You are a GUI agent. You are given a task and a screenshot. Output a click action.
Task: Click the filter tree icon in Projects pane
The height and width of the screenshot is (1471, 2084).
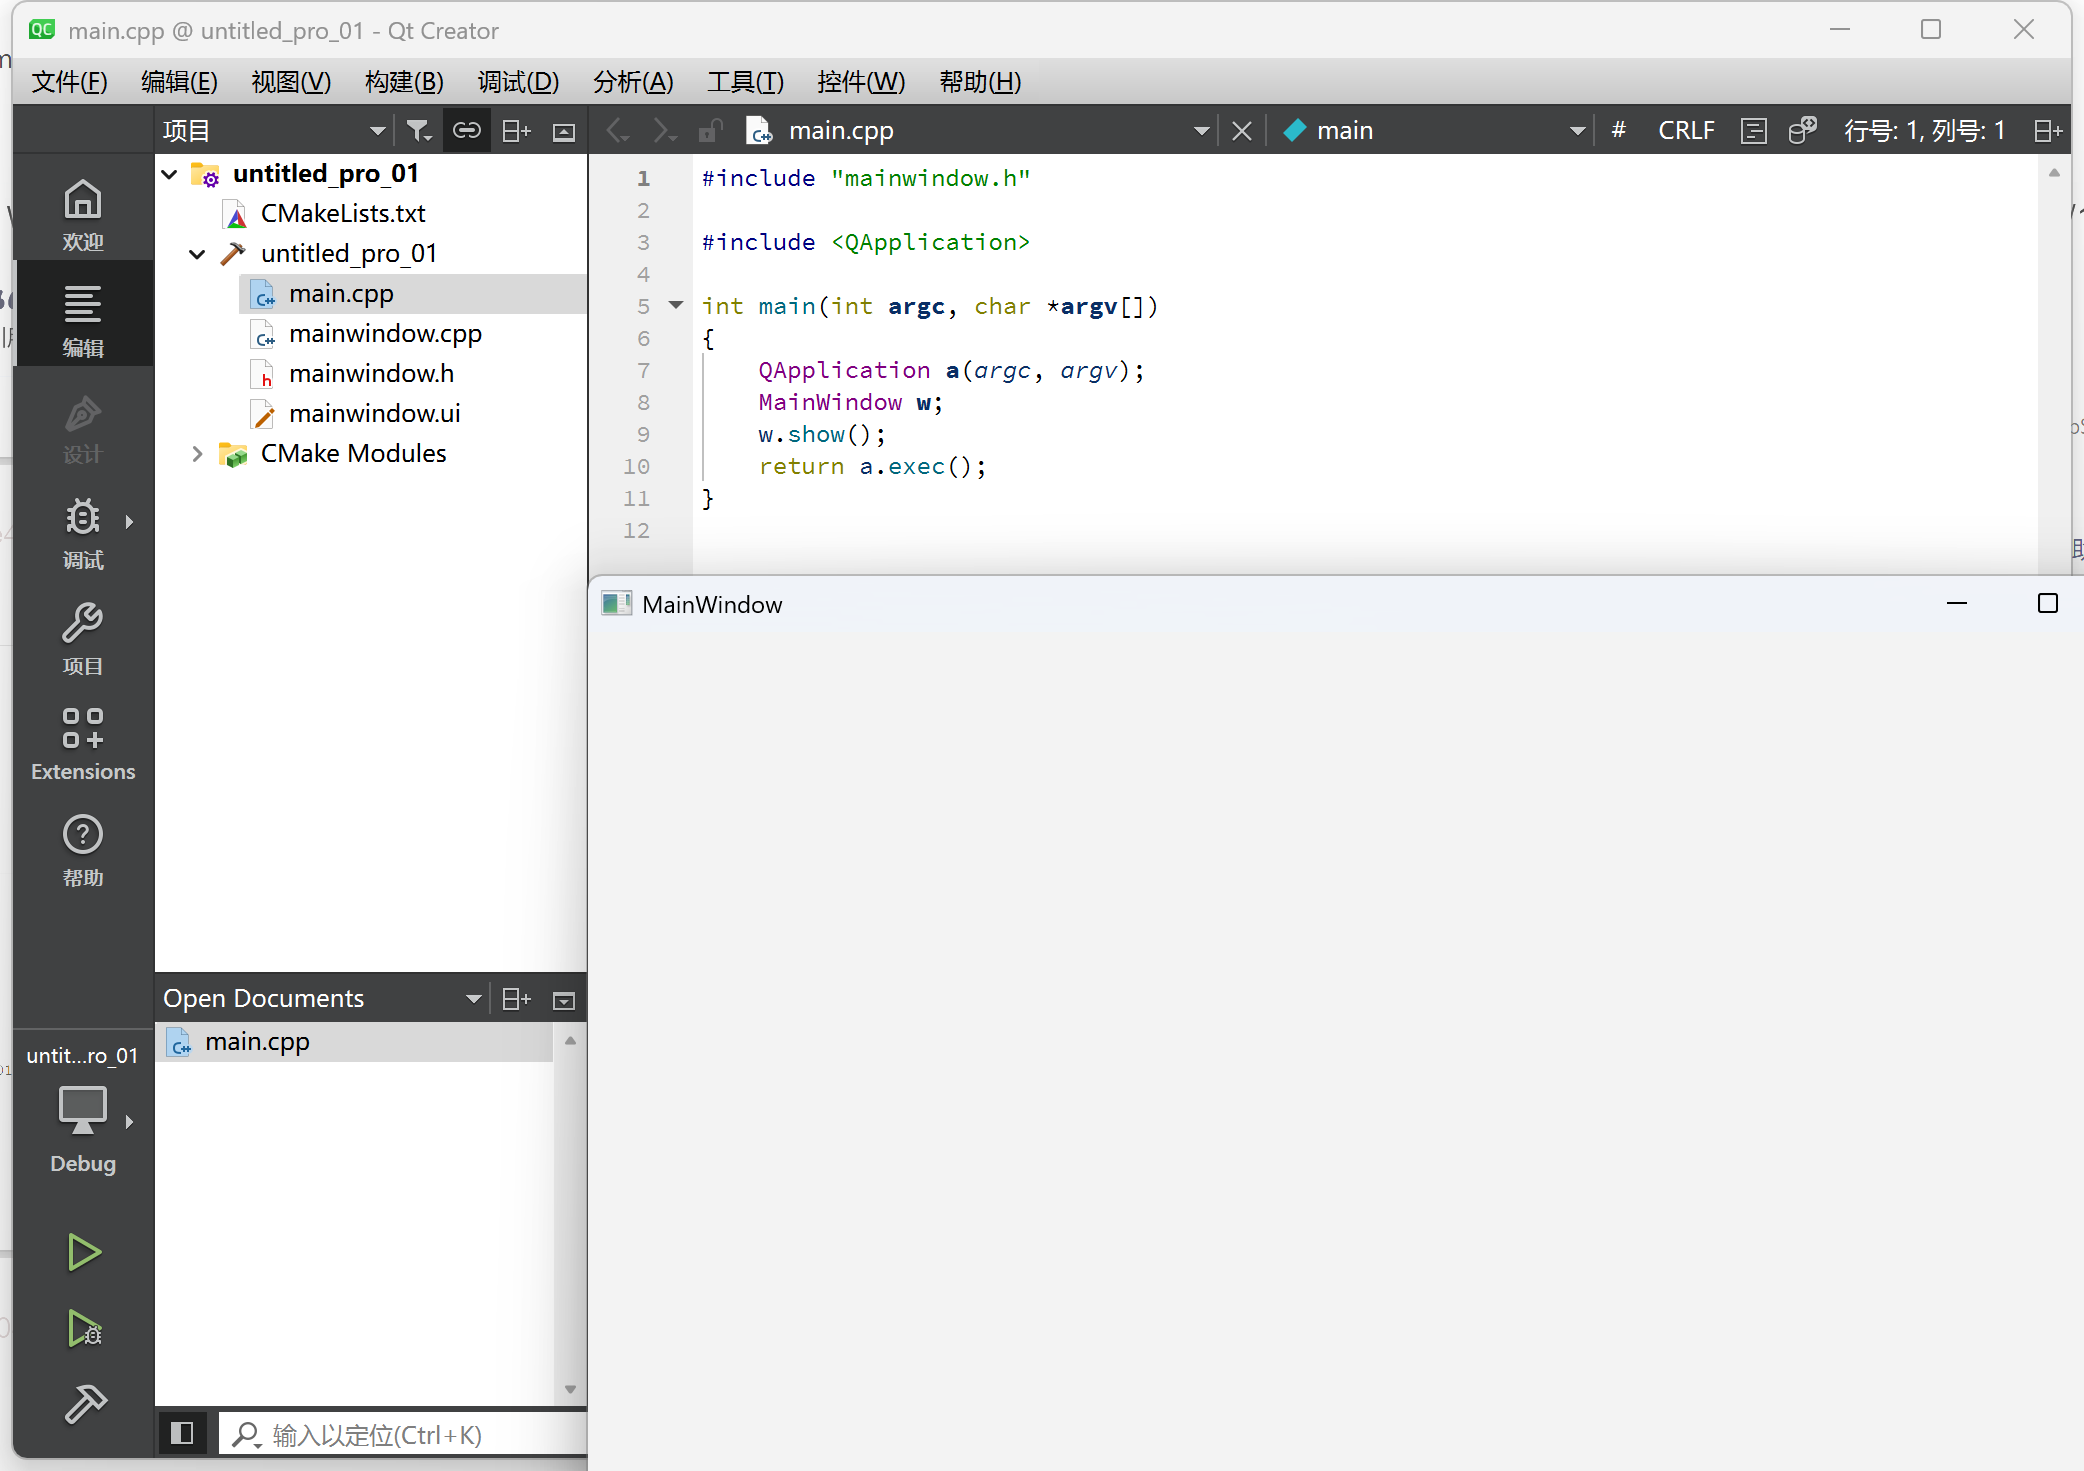(418, 131)
